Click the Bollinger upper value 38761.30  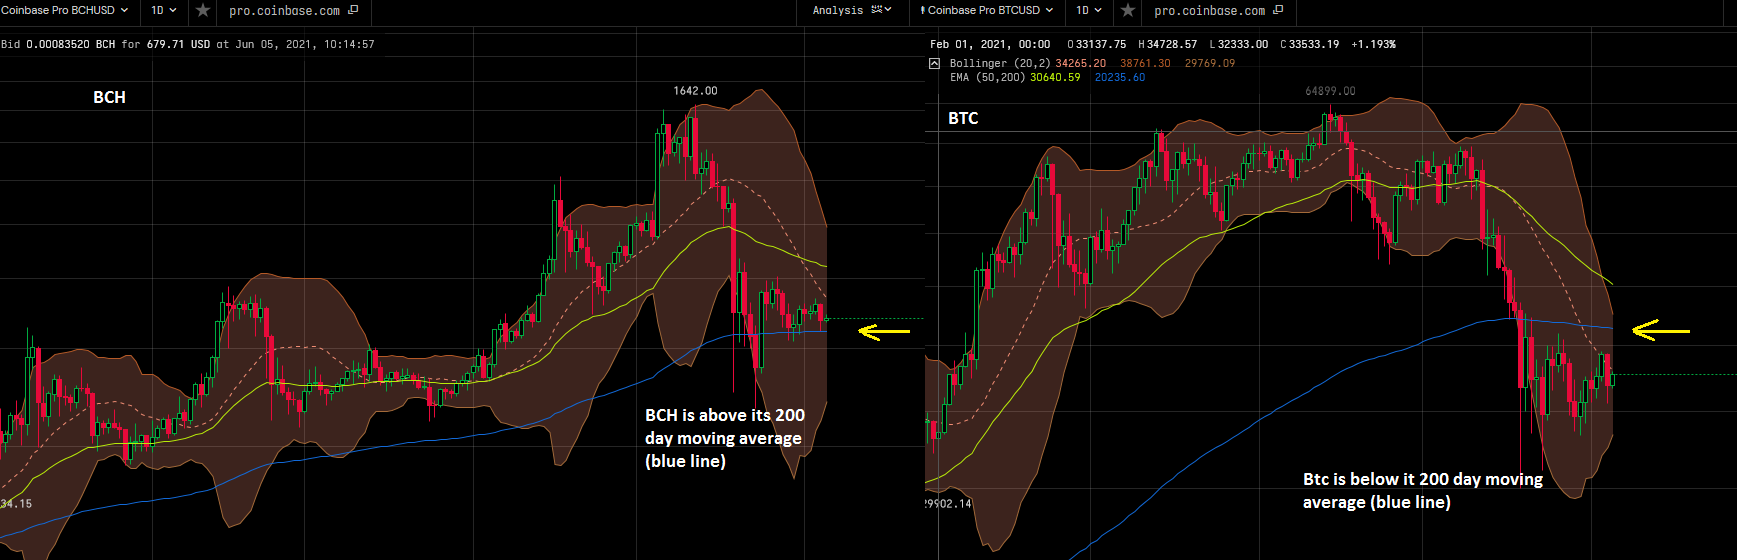click(x=1145, y=63)
